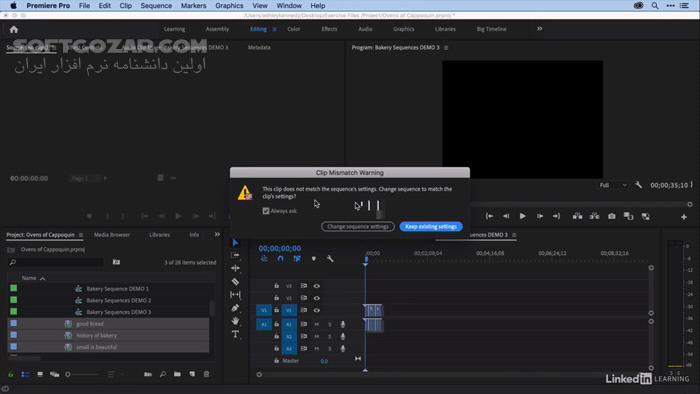Select the Track Select Forward tool

pyautogui.click(x=235, y=255)
